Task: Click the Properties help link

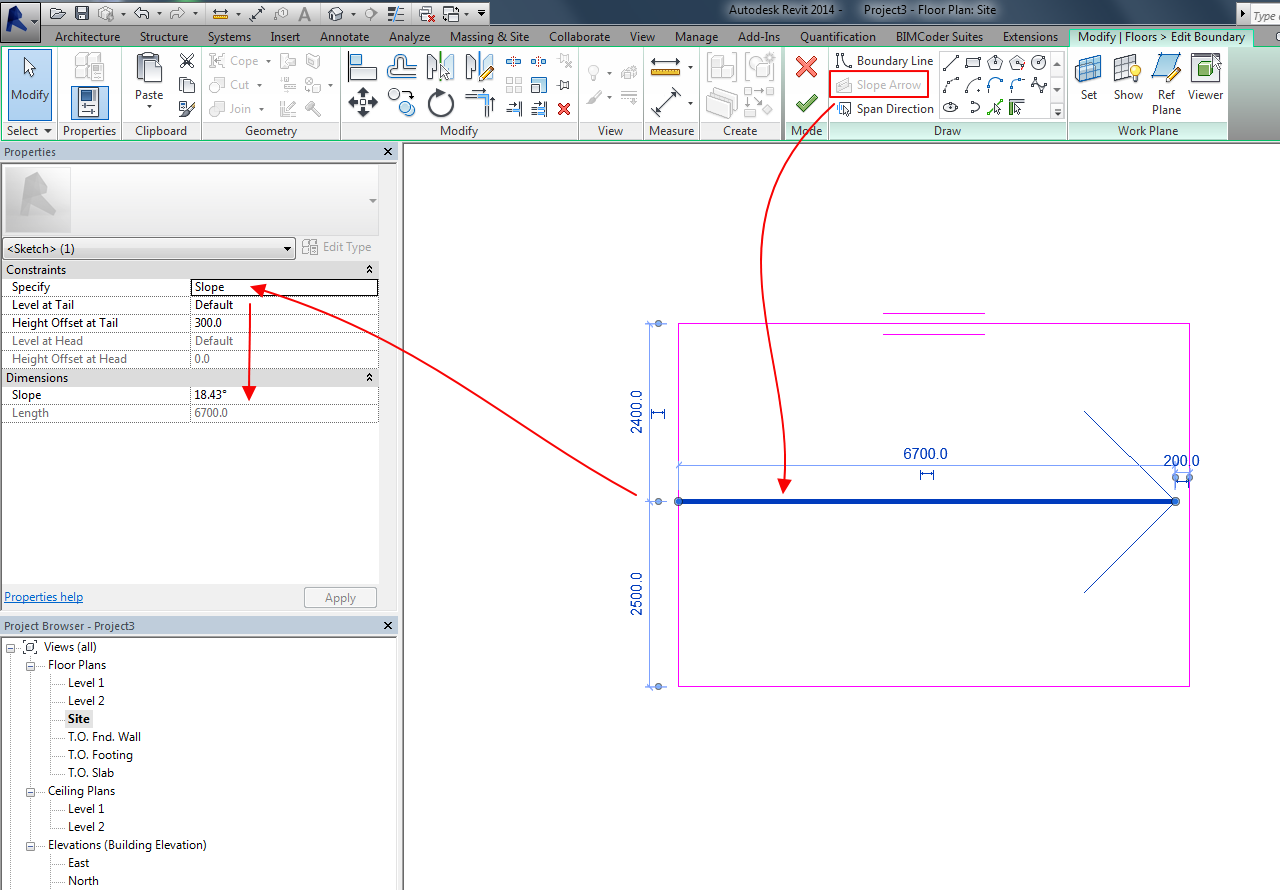Action: (44, 597)
